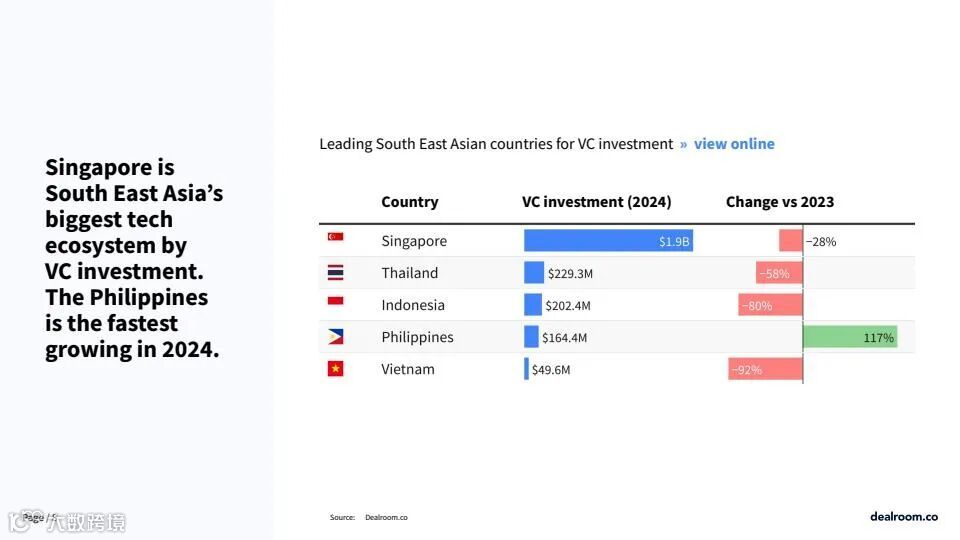Click Thailand's $229.3M value label
The height and width of the screenshot is (540, 960).
pyautogui.click(x=570, y=273)
